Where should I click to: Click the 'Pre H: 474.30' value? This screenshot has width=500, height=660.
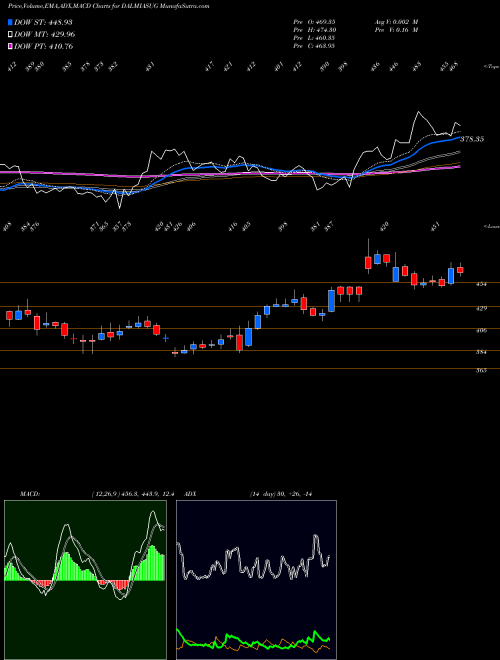(314, 30)
